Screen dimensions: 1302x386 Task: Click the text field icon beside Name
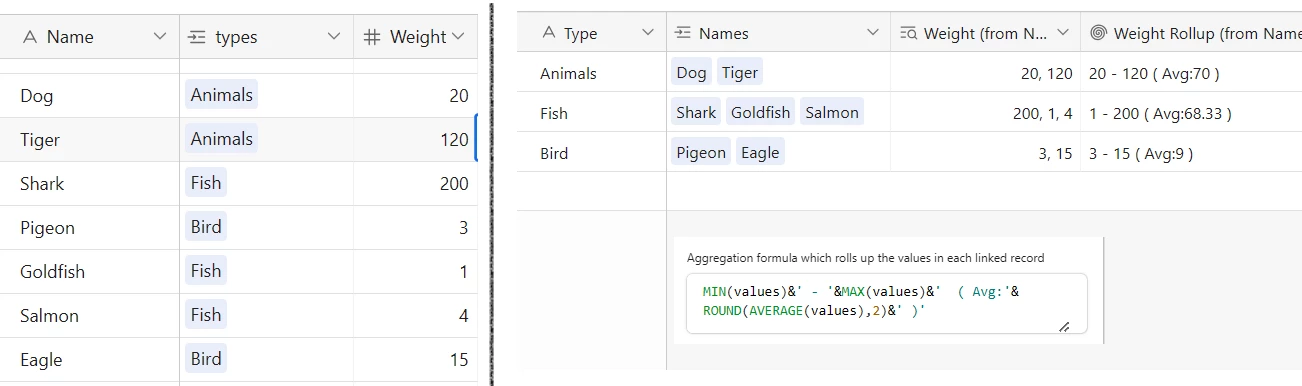[29, 37]
